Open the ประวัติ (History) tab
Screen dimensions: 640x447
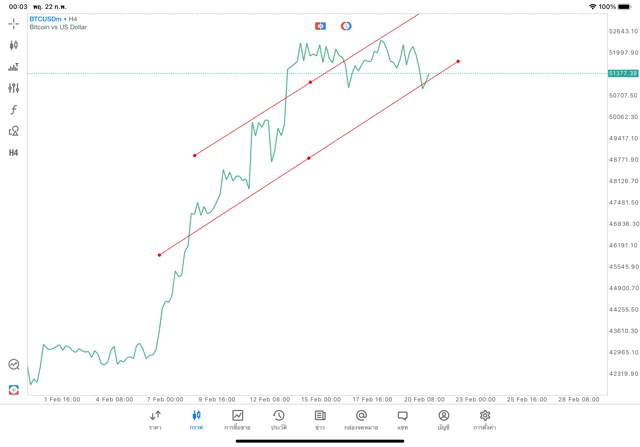pos(279,419)
